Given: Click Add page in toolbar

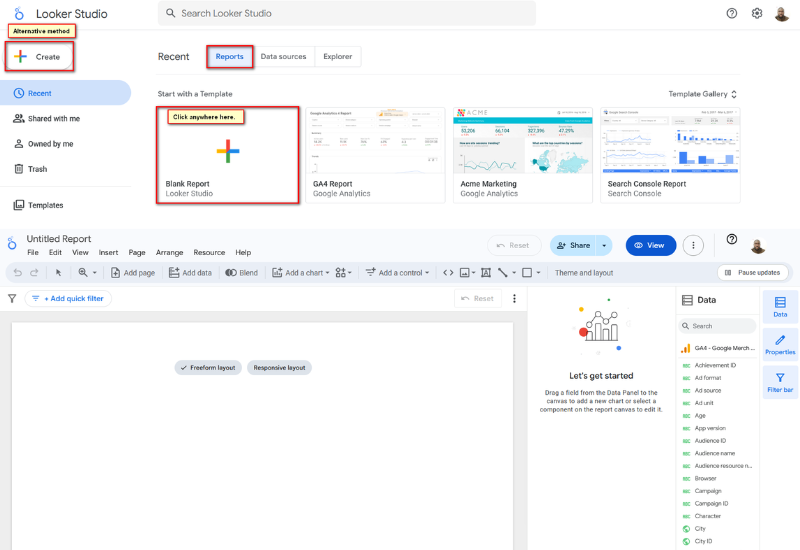Looking at the screenshot, I should click(x=133, y=273).
